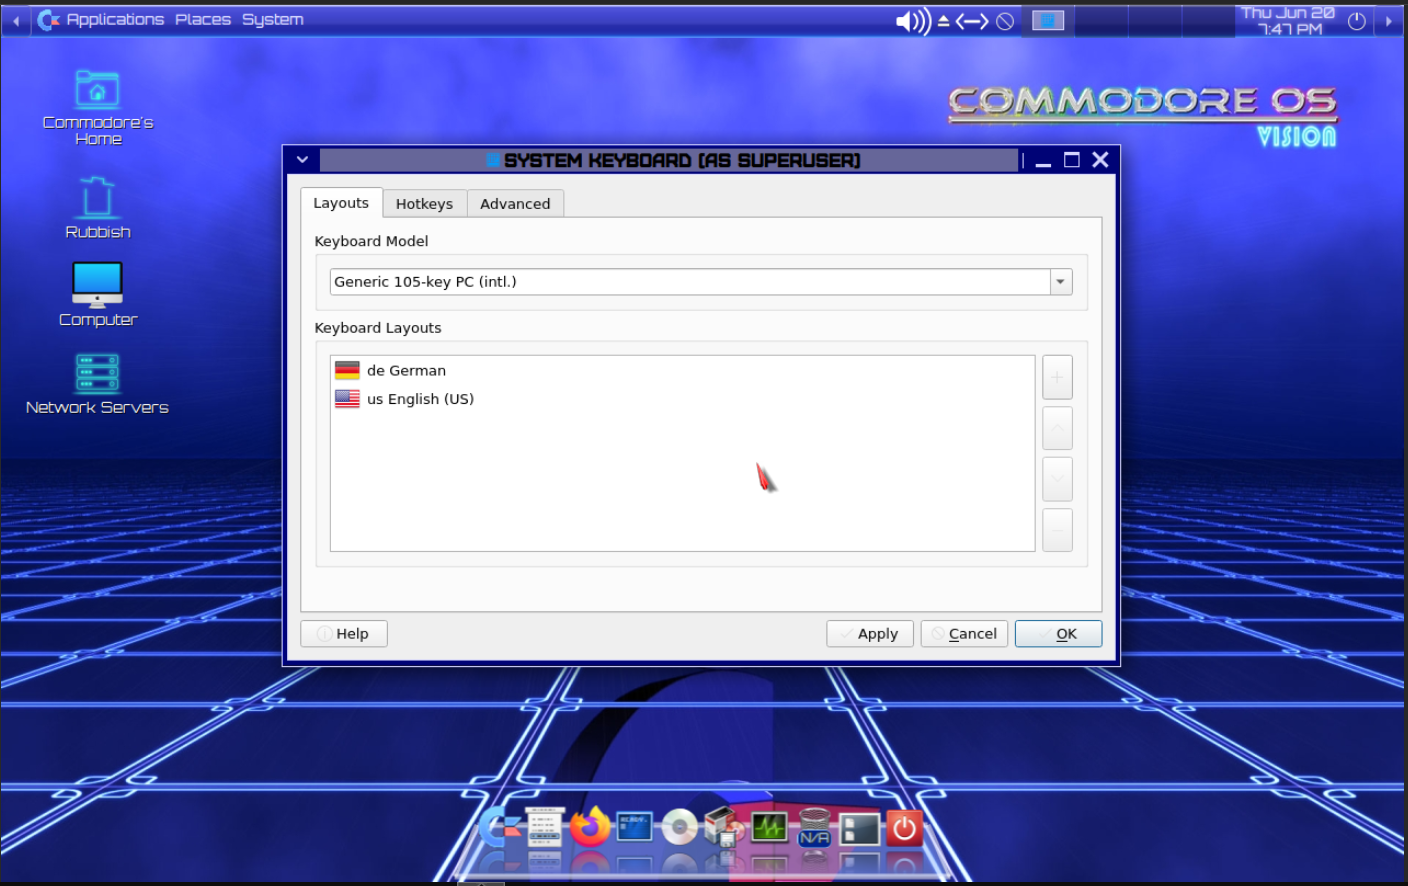Click the CD disc icon in dock
This screenshot has height=886, width=1408.
[679, 827]
